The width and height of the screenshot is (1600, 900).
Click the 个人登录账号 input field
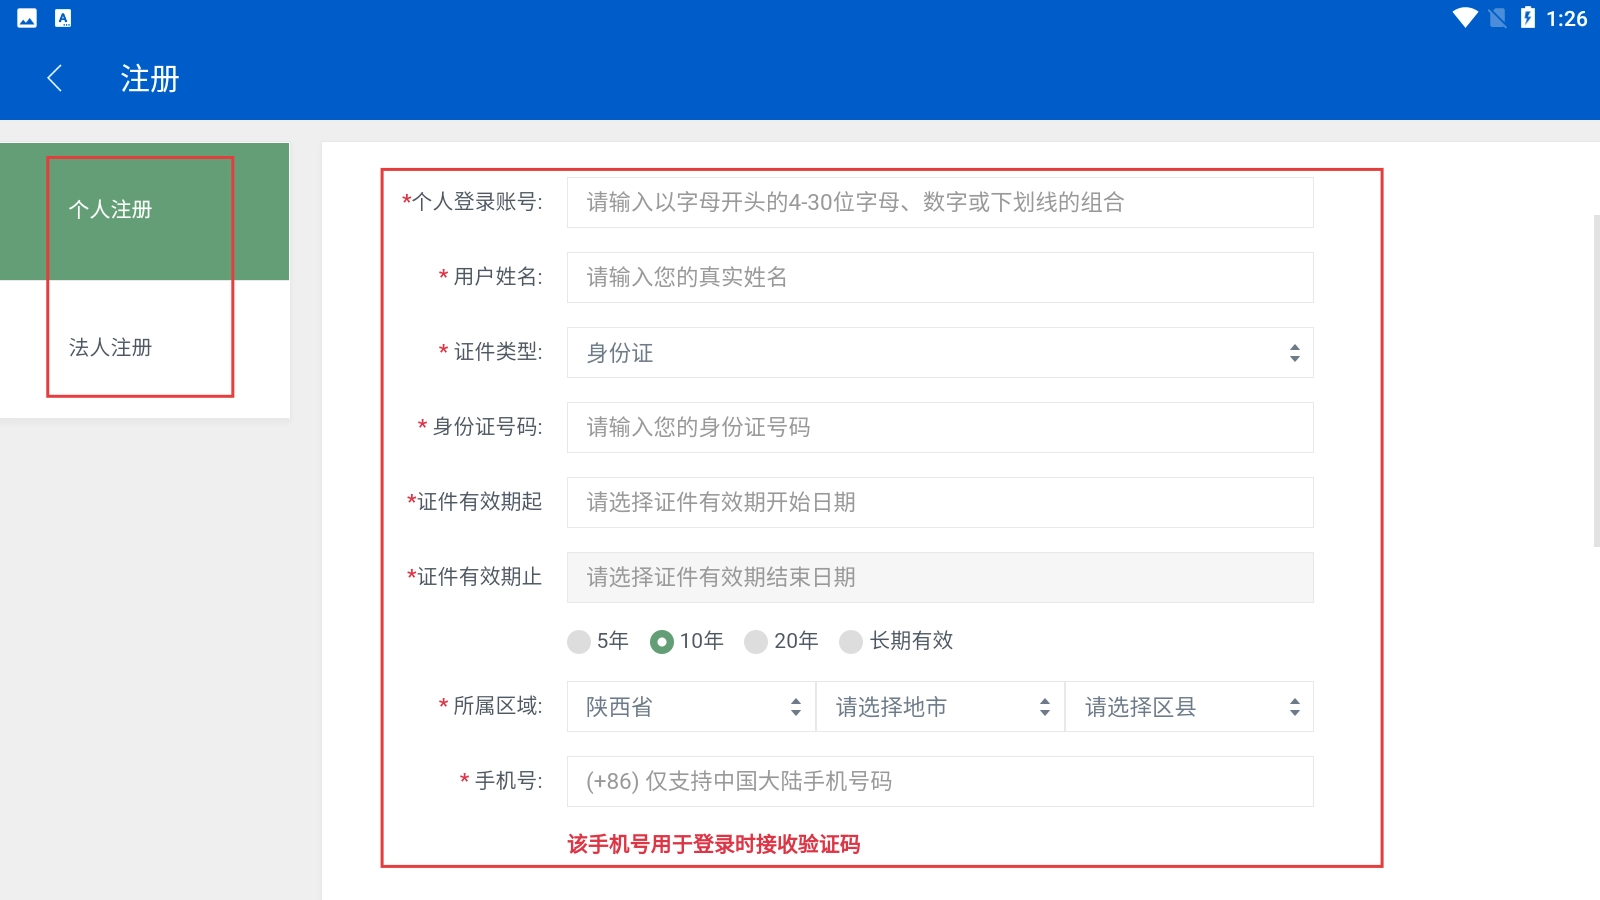tap(939, 203)
